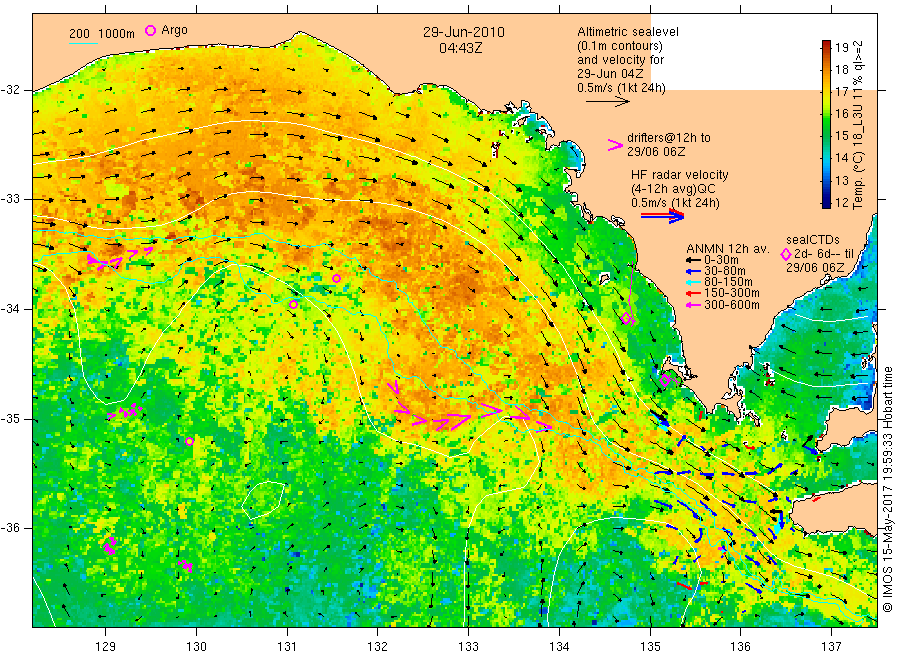
Task: Click the magenta 300-600m ANMN arrow
Action: click(x=693, y=305)
